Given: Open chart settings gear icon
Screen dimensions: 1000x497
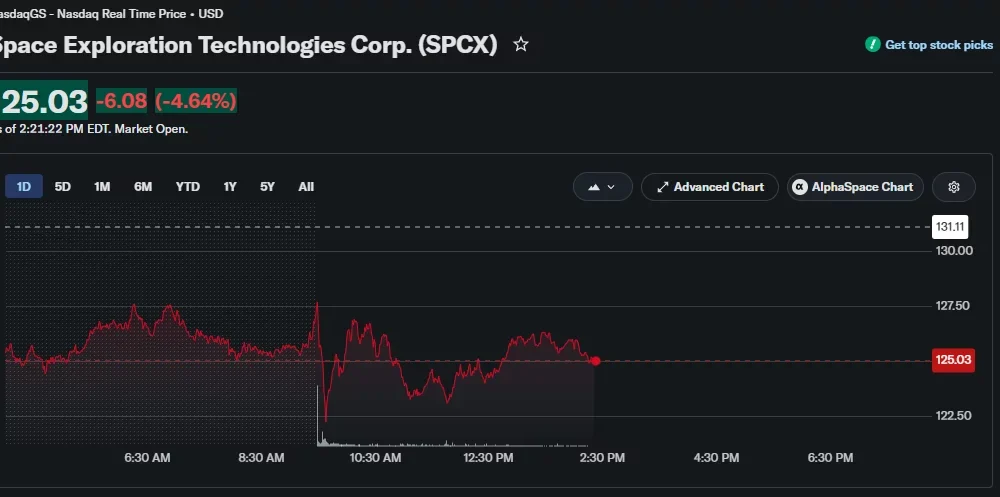Looking at the screenshot, I should pos(953,187).
